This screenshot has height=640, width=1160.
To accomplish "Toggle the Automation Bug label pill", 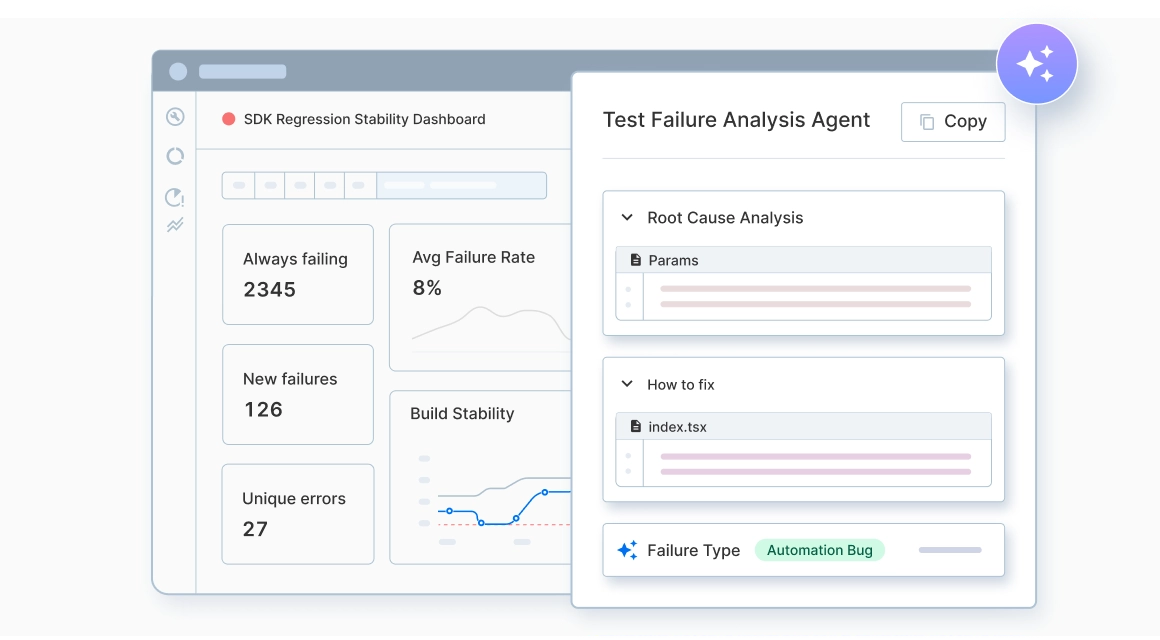I will pos(820,549).
